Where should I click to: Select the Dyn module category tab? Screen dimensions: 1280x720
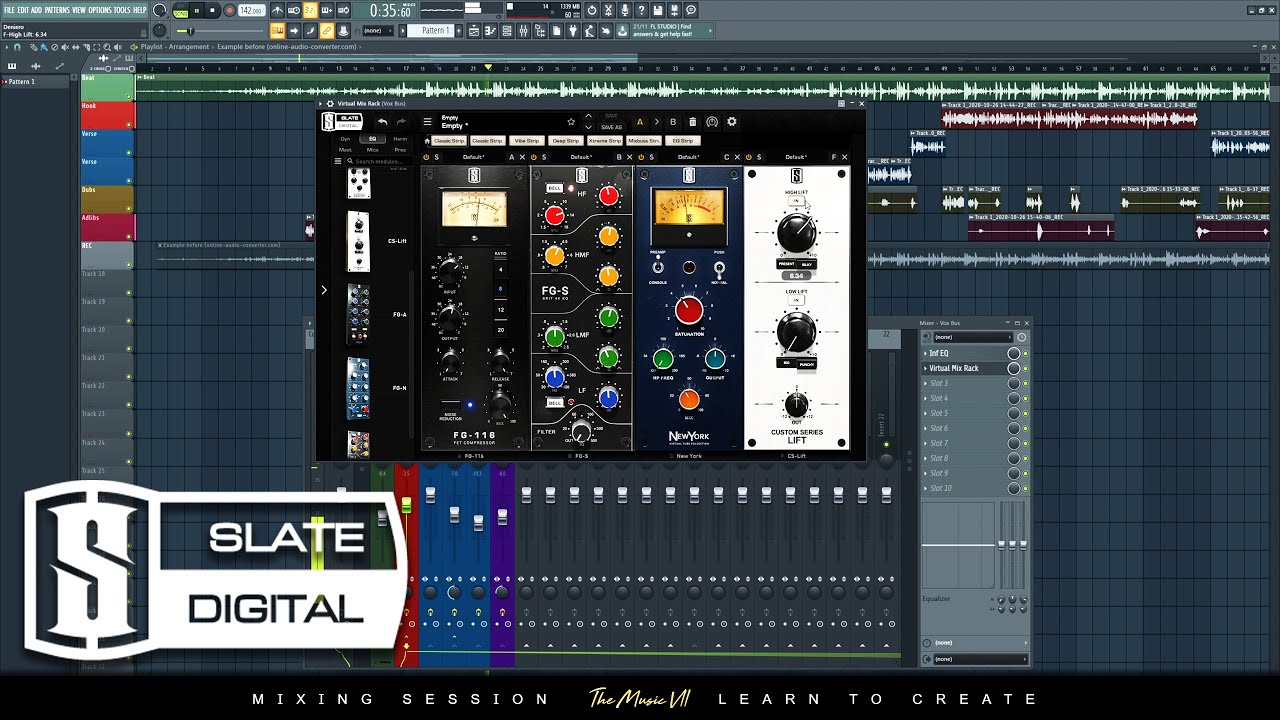pos(345,139)
